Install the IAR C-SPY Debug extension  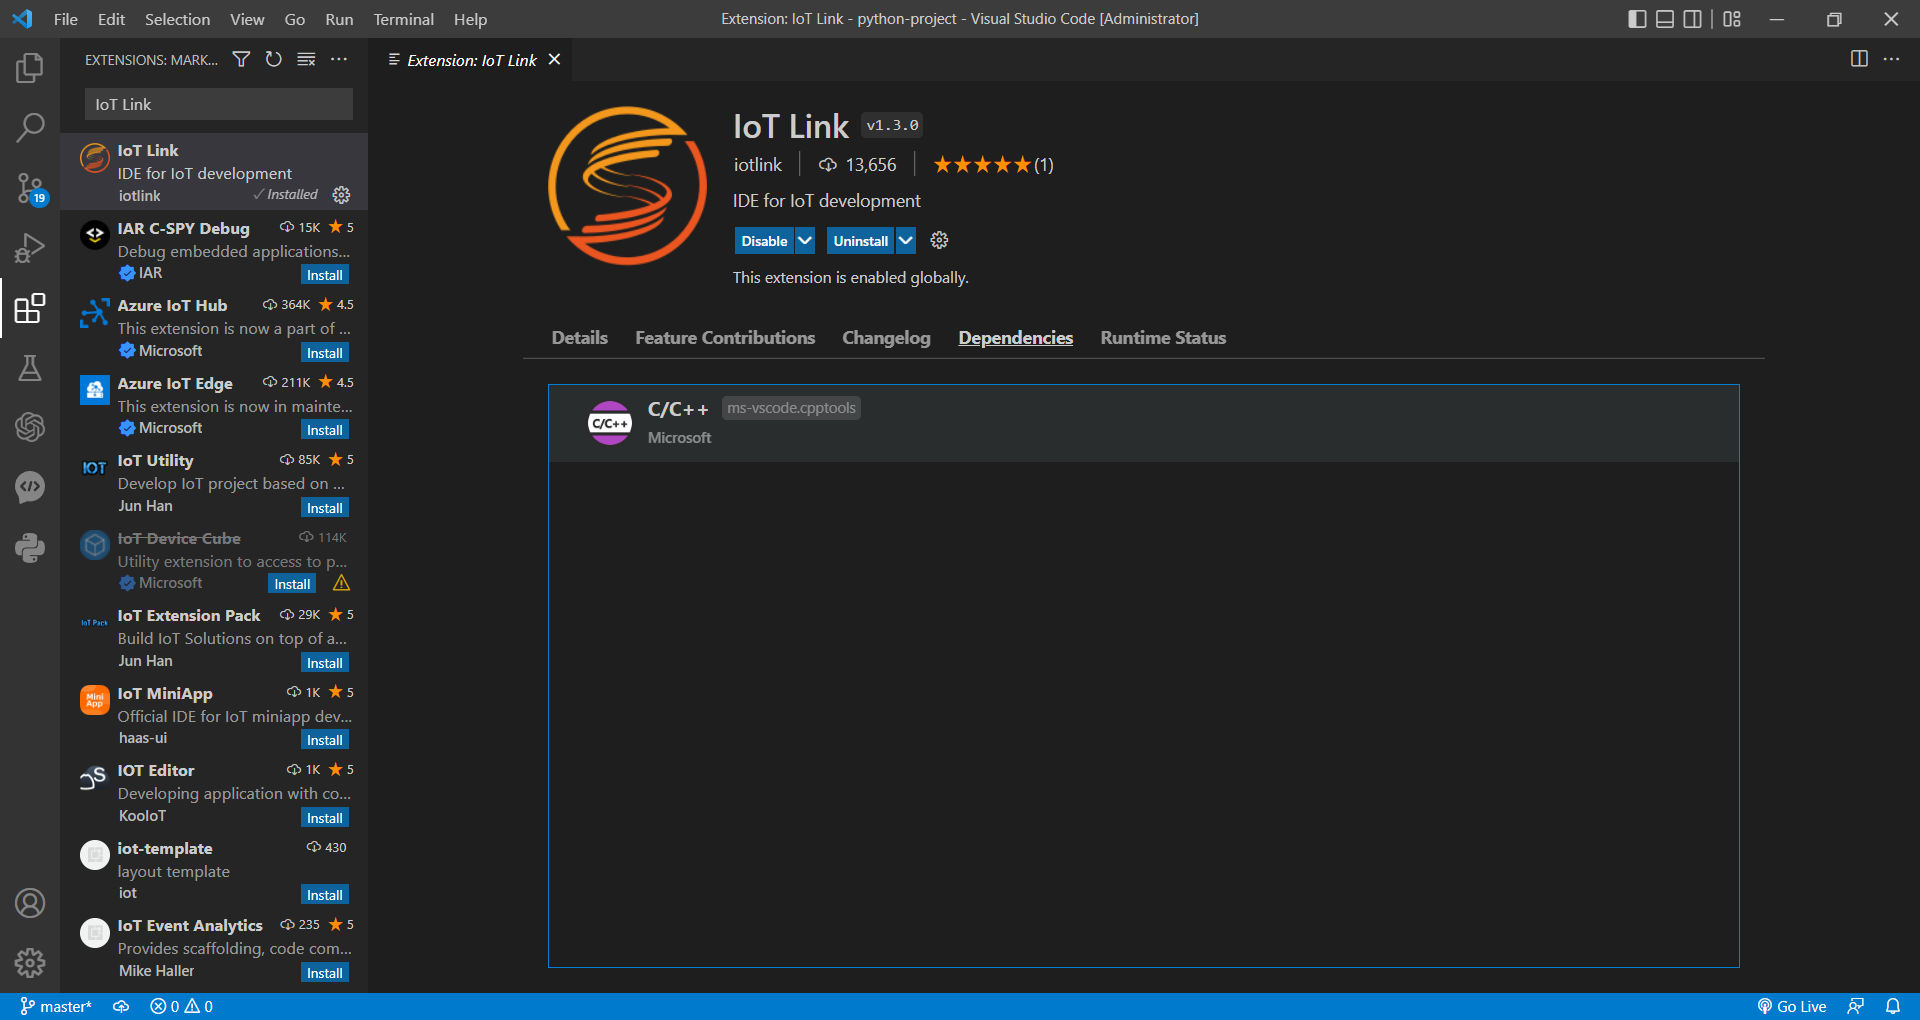(x=325, y=275)
